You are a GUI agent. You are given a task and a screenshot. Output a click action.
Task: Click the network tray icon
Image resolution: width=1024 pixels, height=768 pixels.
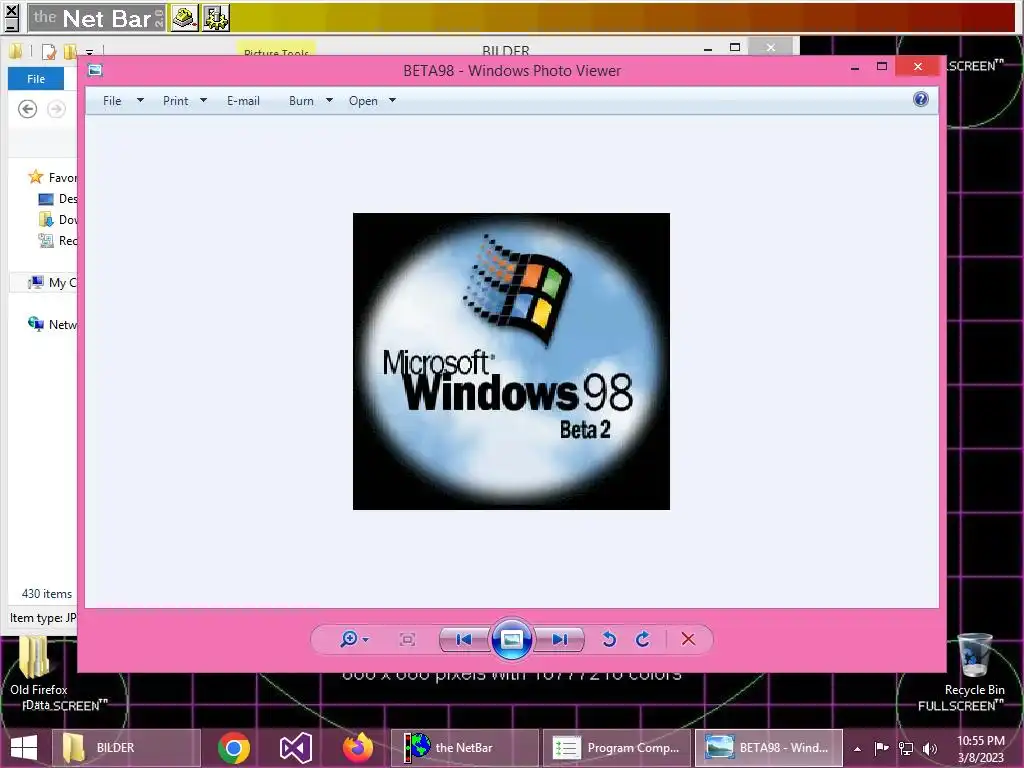click(906, 748)
